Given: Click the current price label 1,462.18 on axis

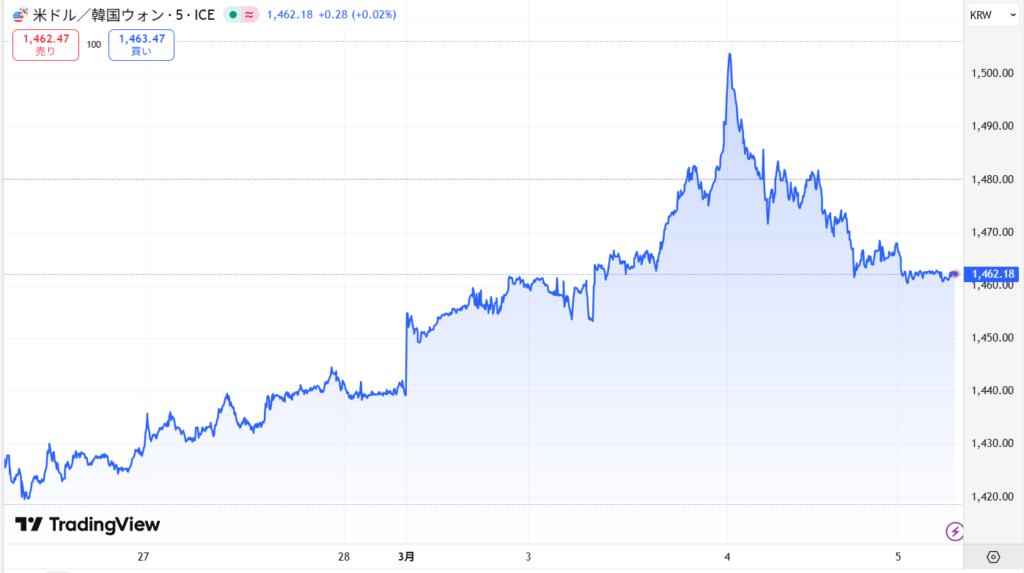Looking at the screenshot, I should click(x=993, y=274).
